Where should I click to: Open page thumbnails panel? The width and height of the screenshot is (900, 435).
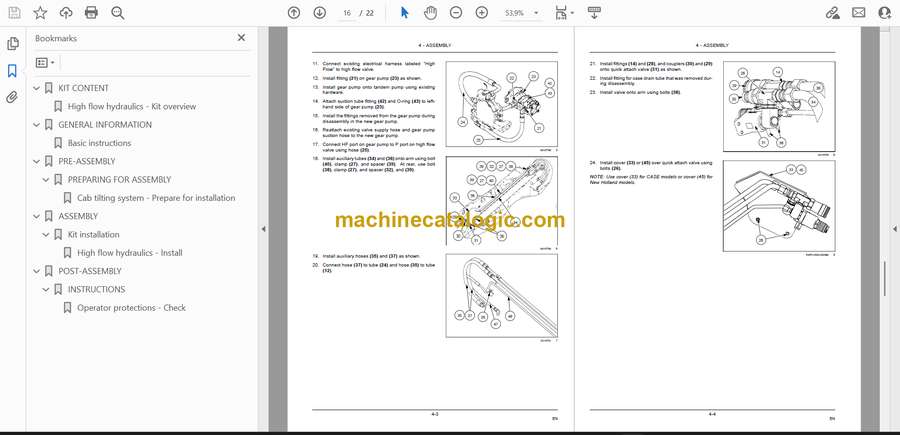[x=13, y=44]
